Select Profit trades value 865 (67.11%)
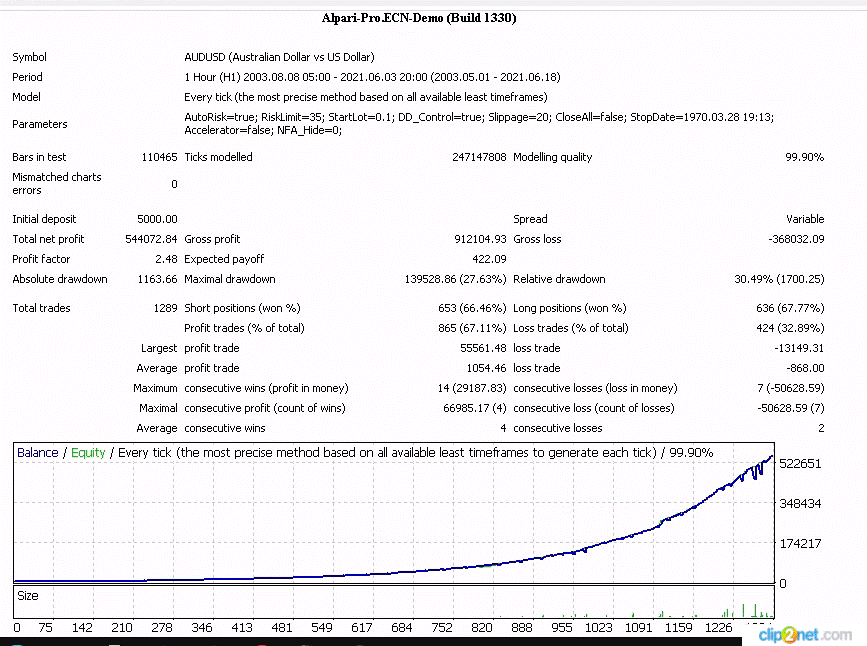The image size is (867, 646). (x=472, y=328)
